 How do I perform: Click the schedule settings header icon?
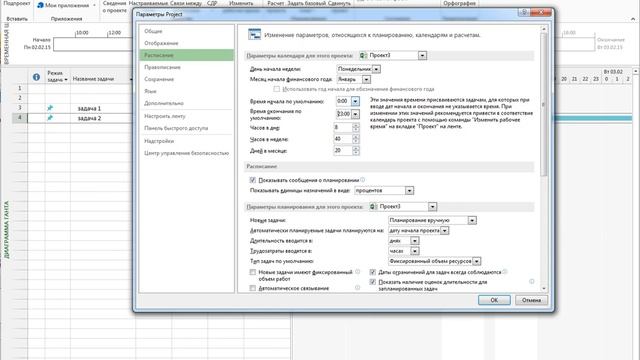click(x=254, y=35)
